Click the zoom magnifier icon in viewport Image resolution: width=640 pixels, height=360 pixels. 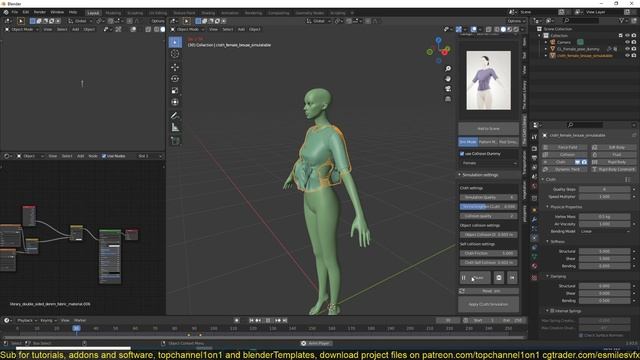click(x=448, y=69)
